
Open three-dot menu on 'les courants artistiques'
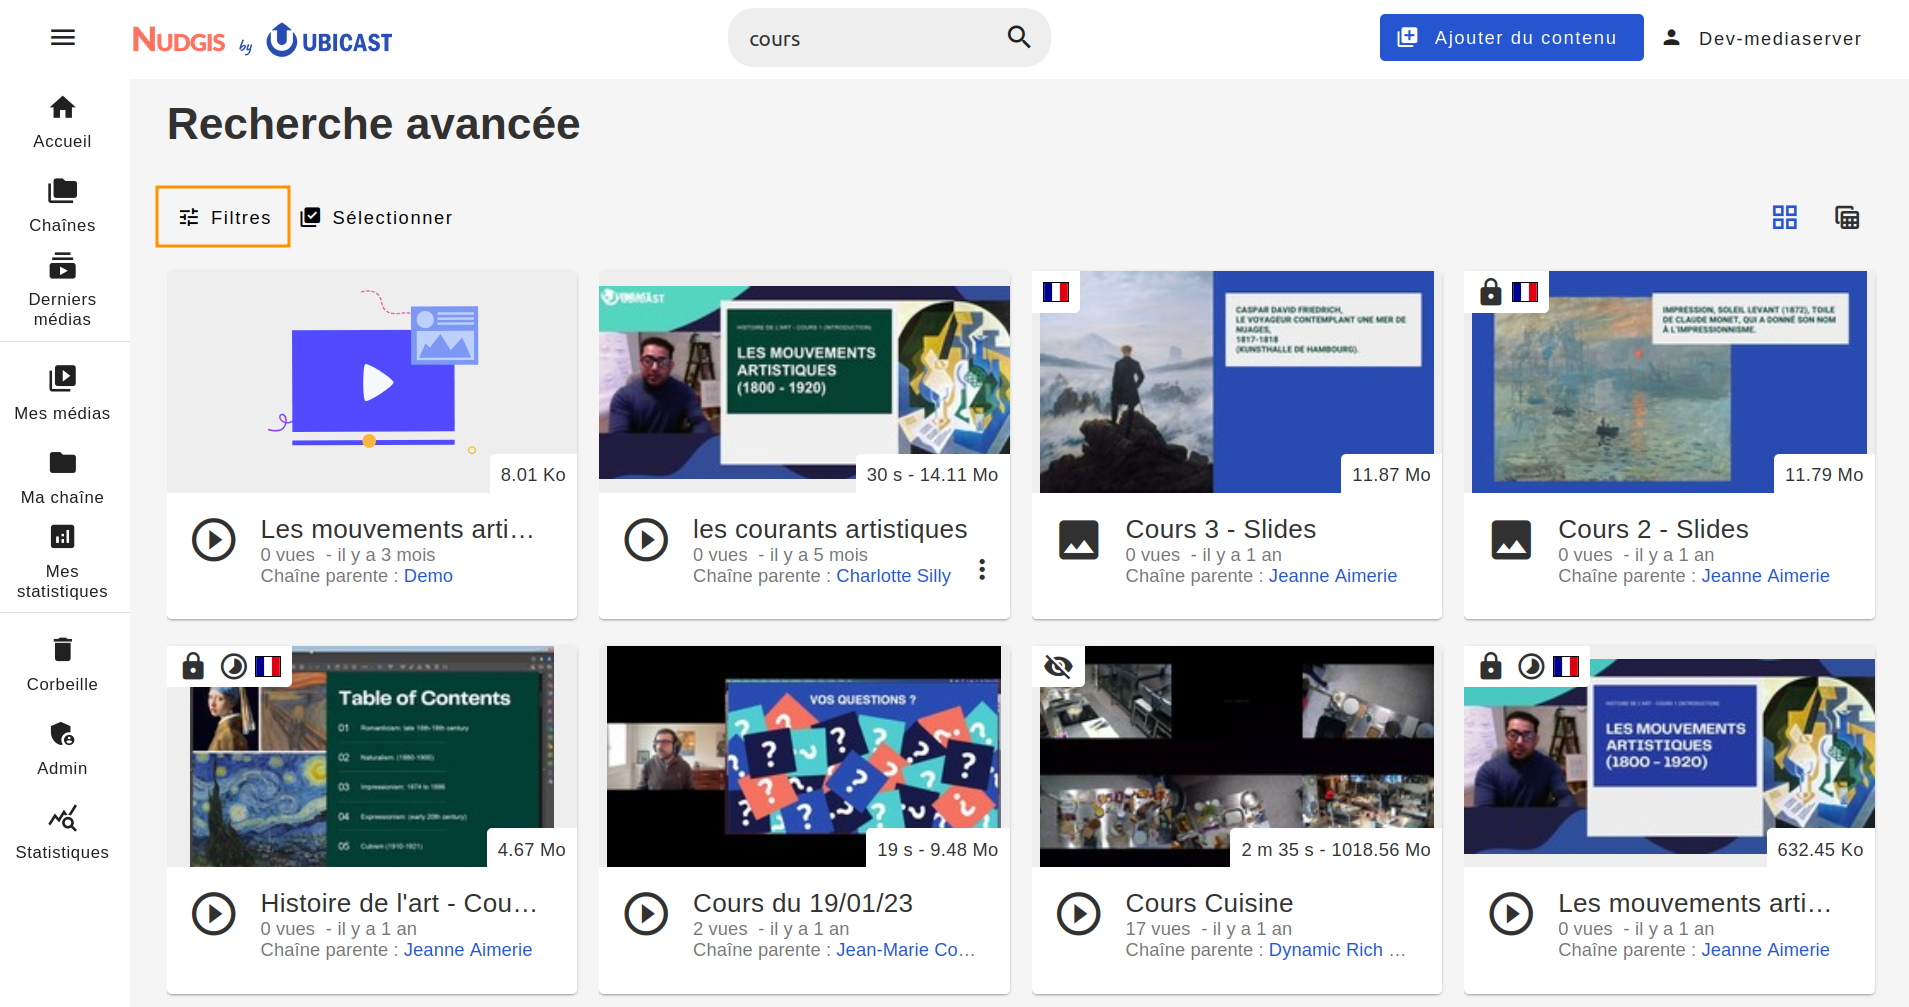click(982, 569)
